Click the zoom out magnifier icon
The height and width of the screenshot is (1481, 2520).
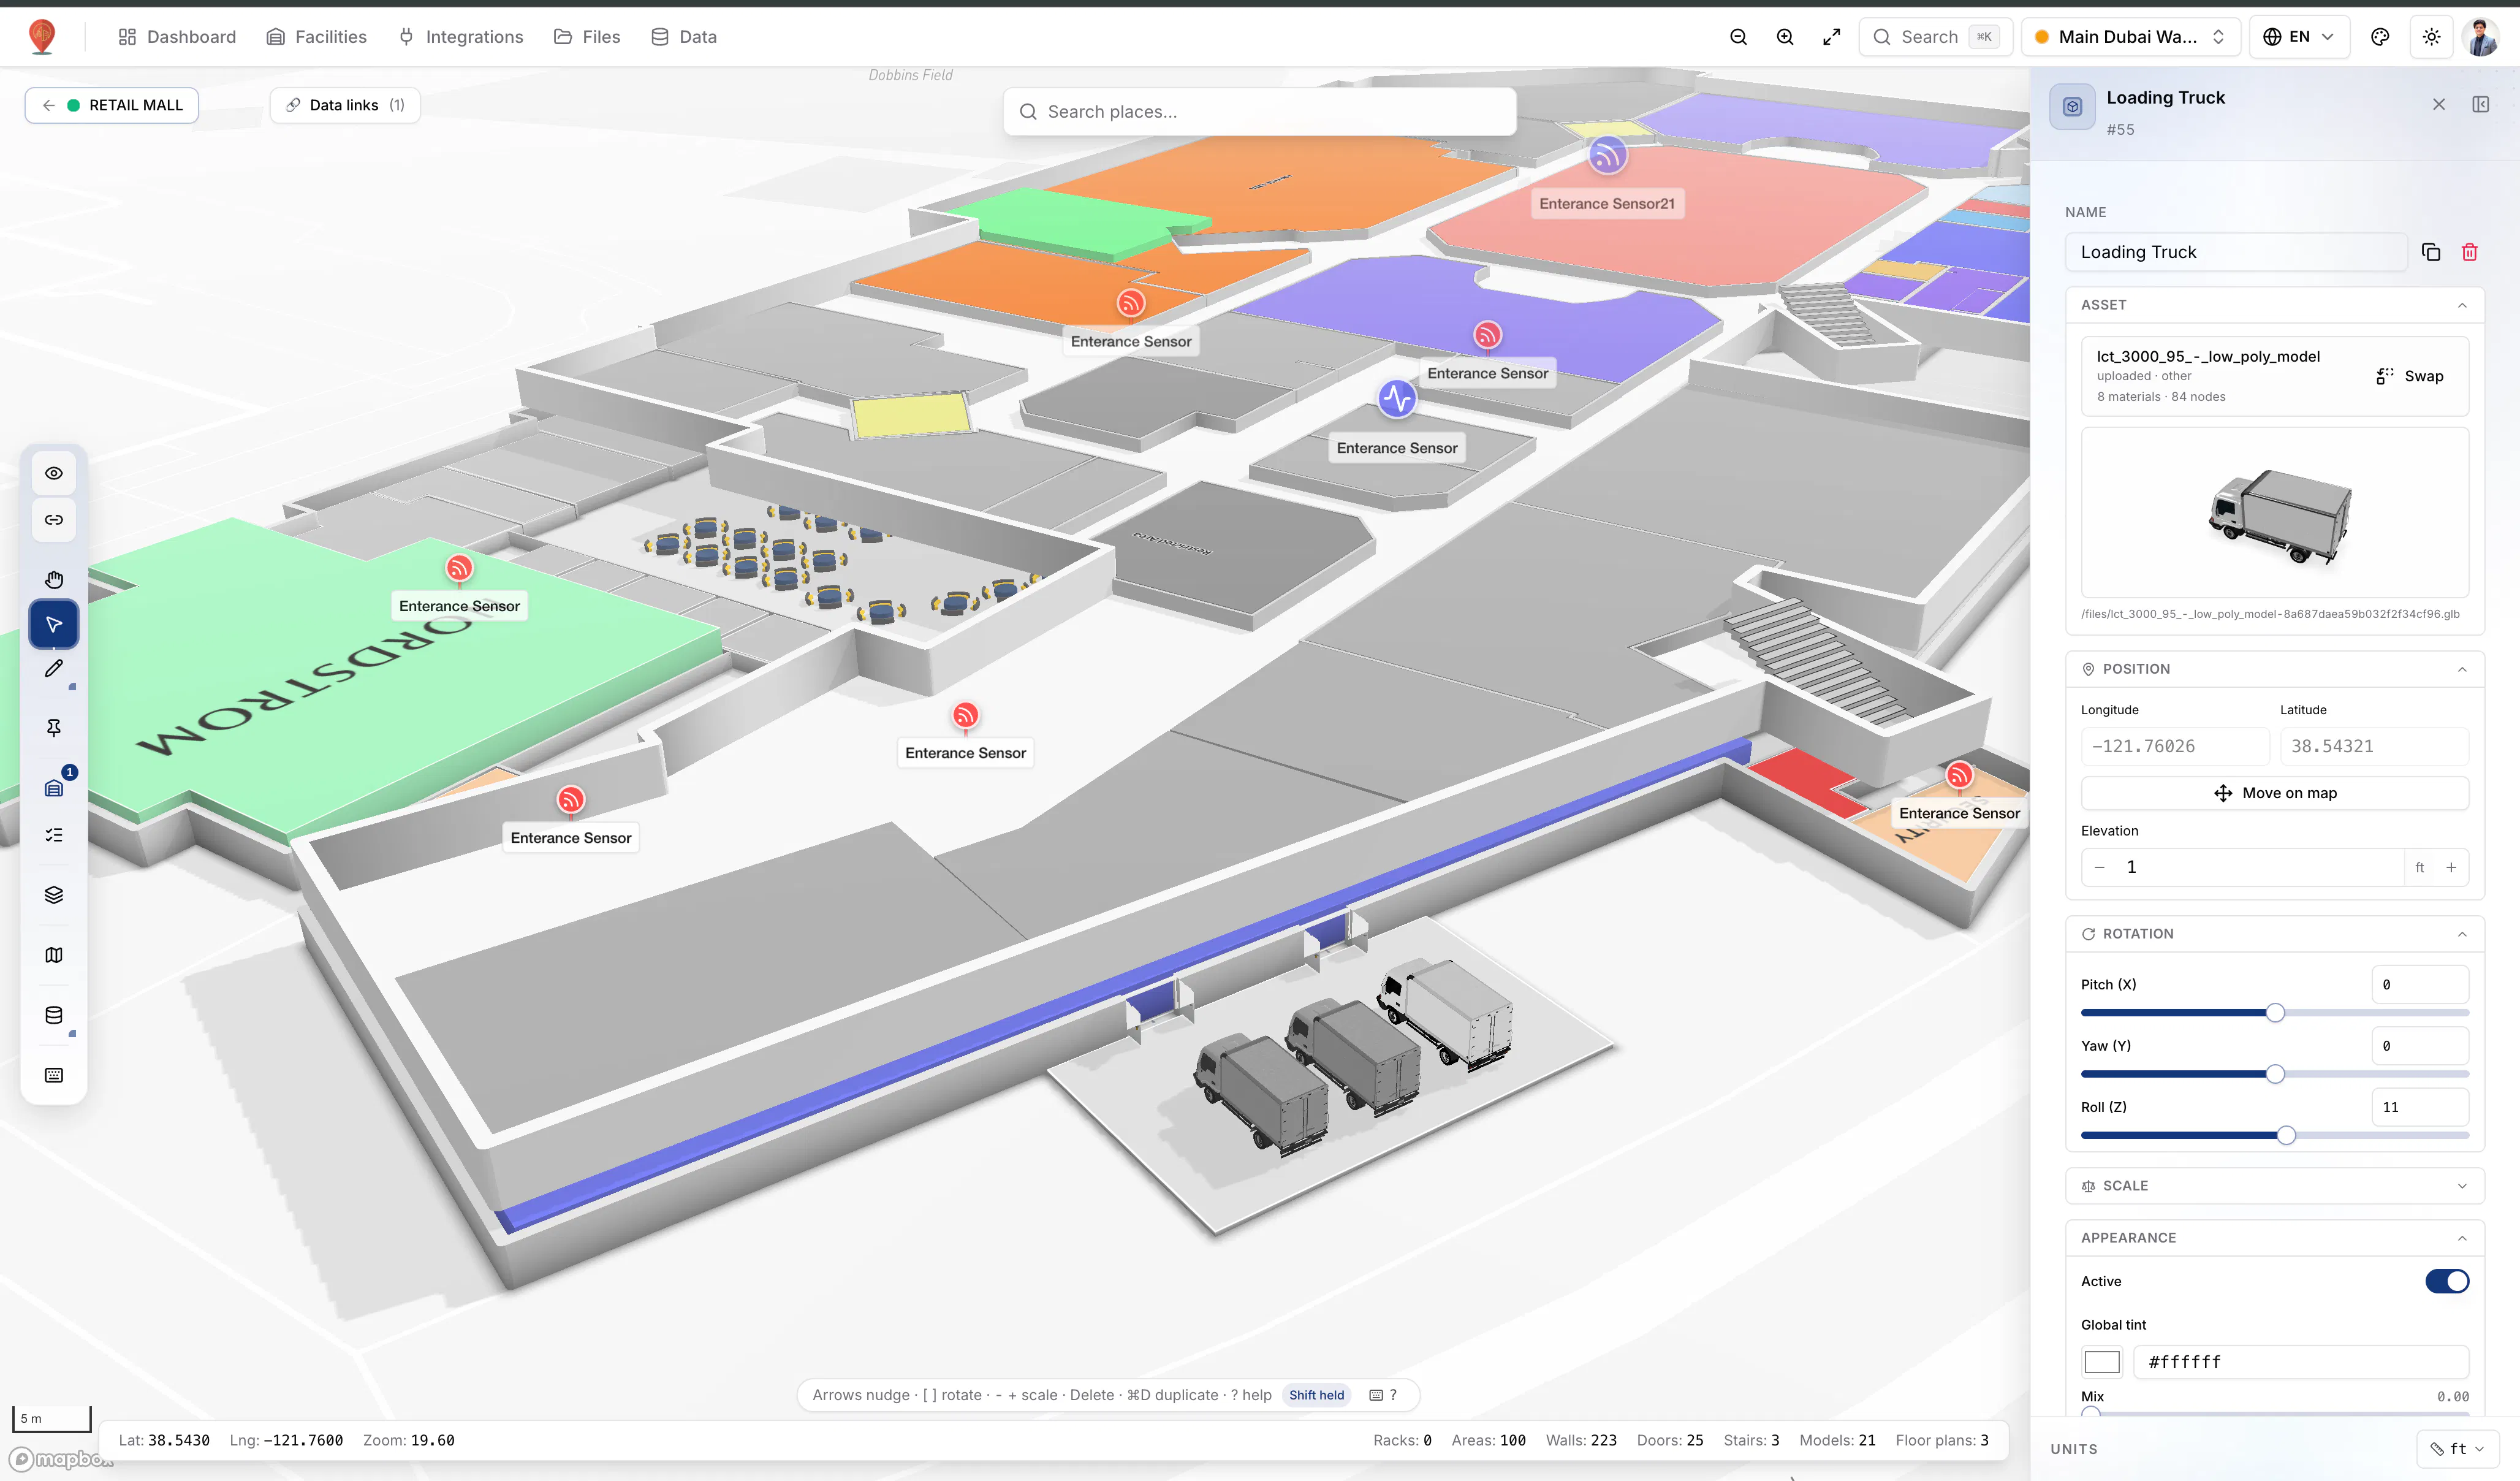1738,37
